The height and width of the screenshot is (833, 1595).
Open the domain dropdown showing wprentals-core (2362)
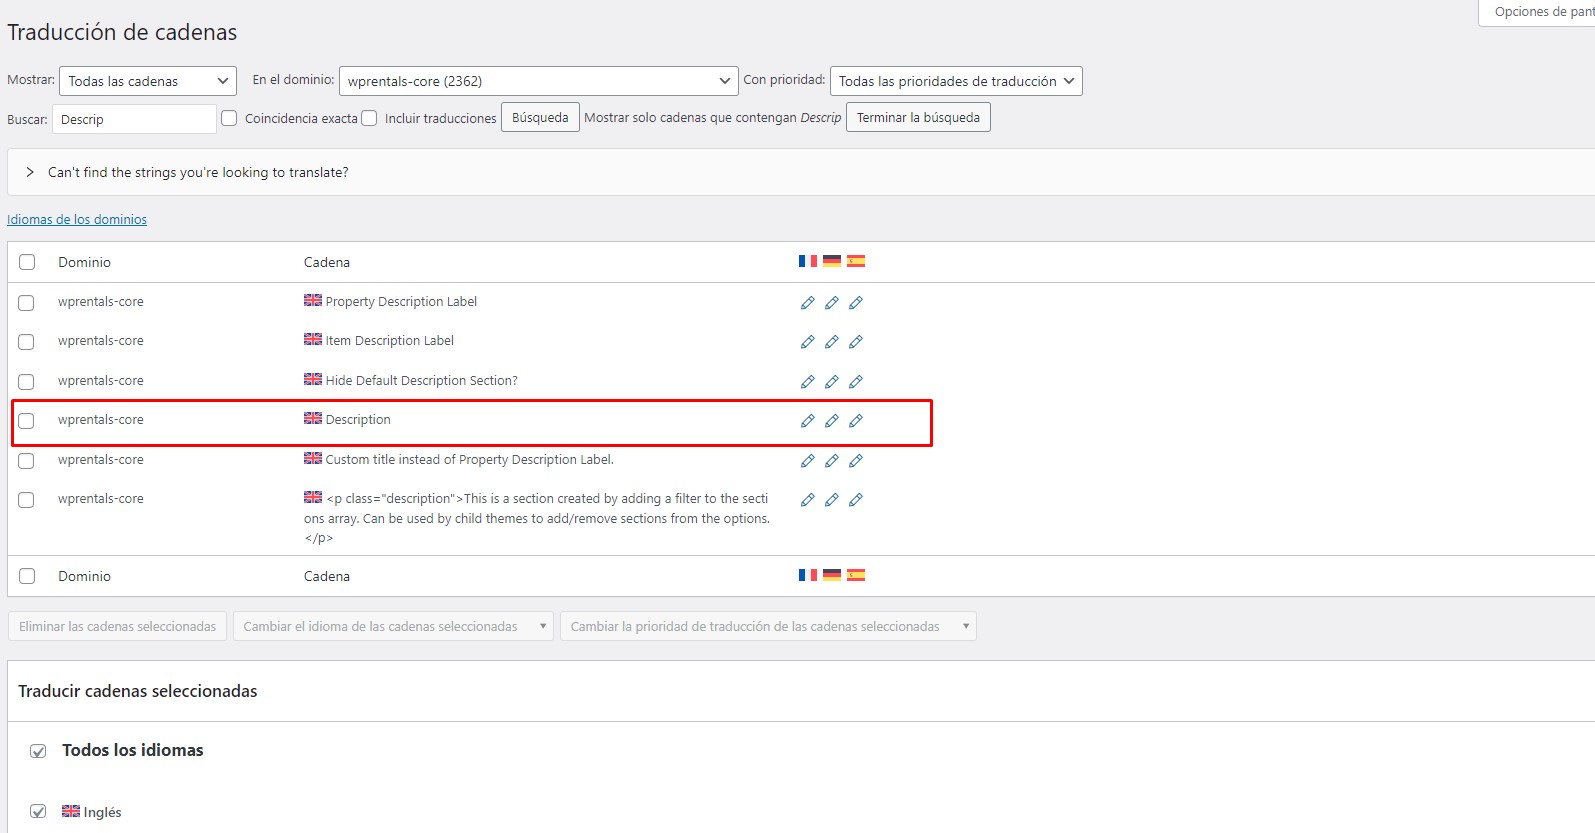[x=538, y=81]
